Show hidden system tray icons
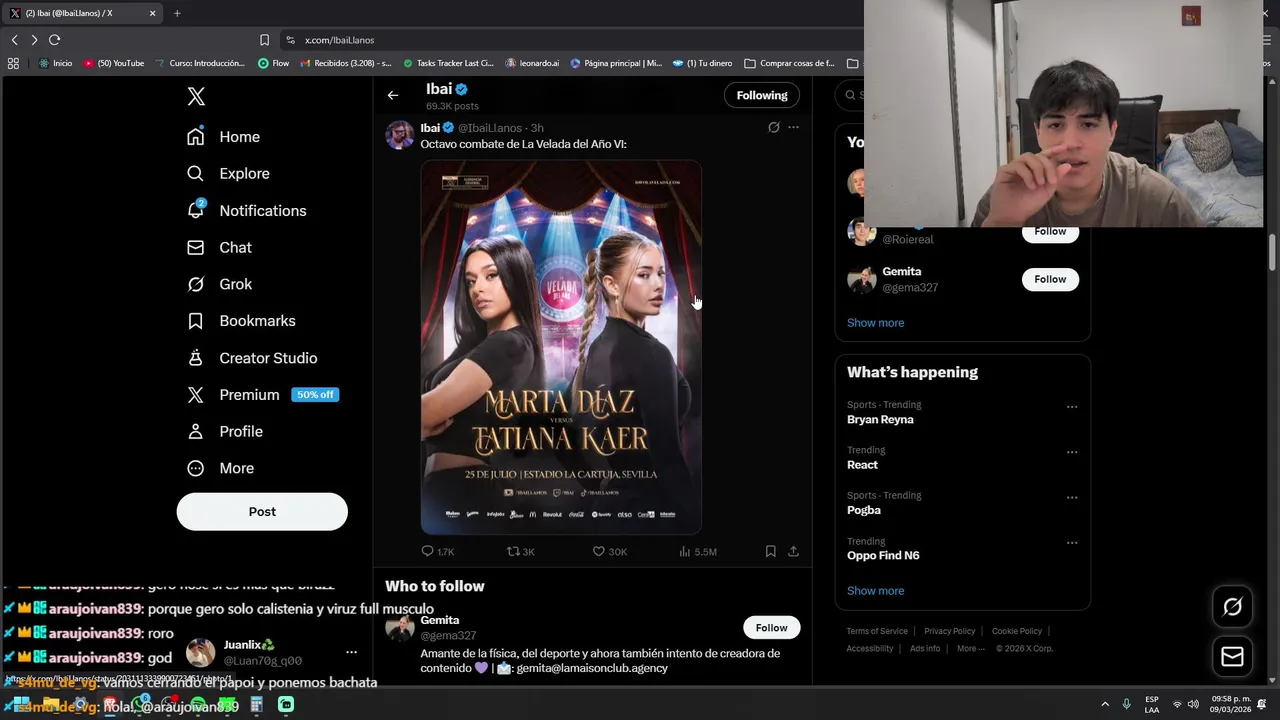Viewport: 1280px width, 720px height. 1105,705
